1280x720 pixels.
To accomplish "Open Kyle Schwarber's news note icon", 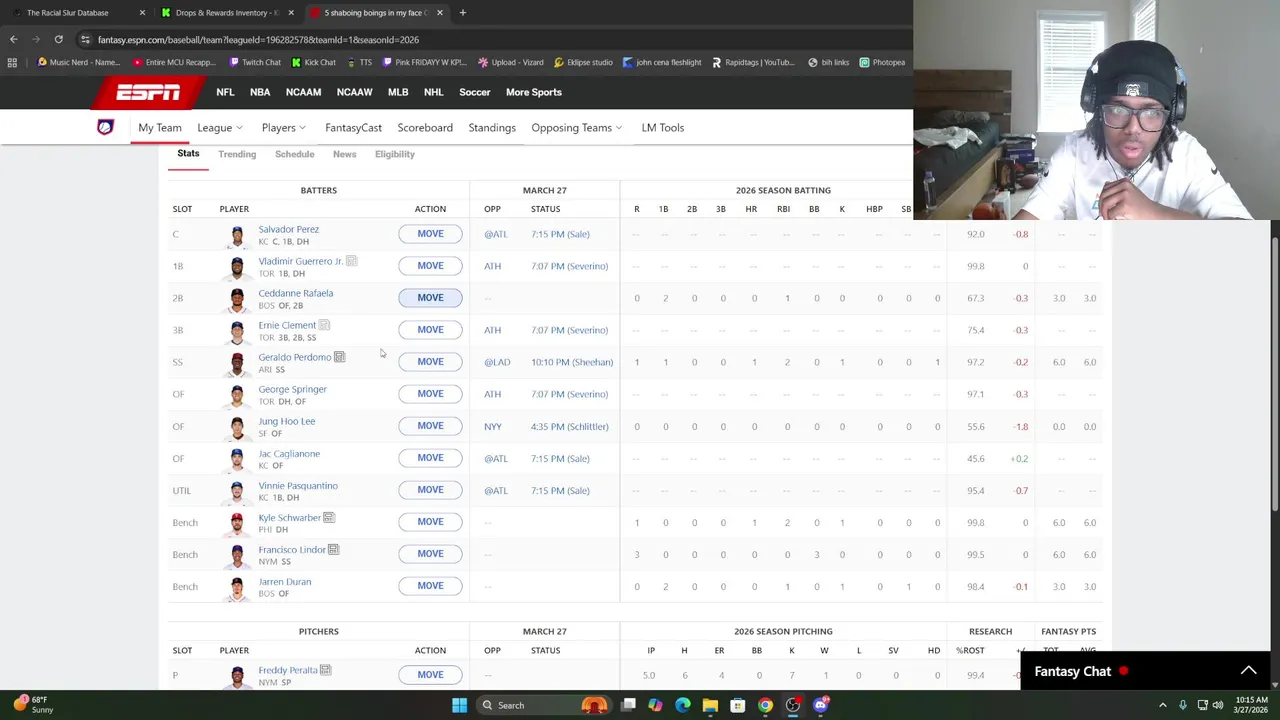I will tap(329, 517).
